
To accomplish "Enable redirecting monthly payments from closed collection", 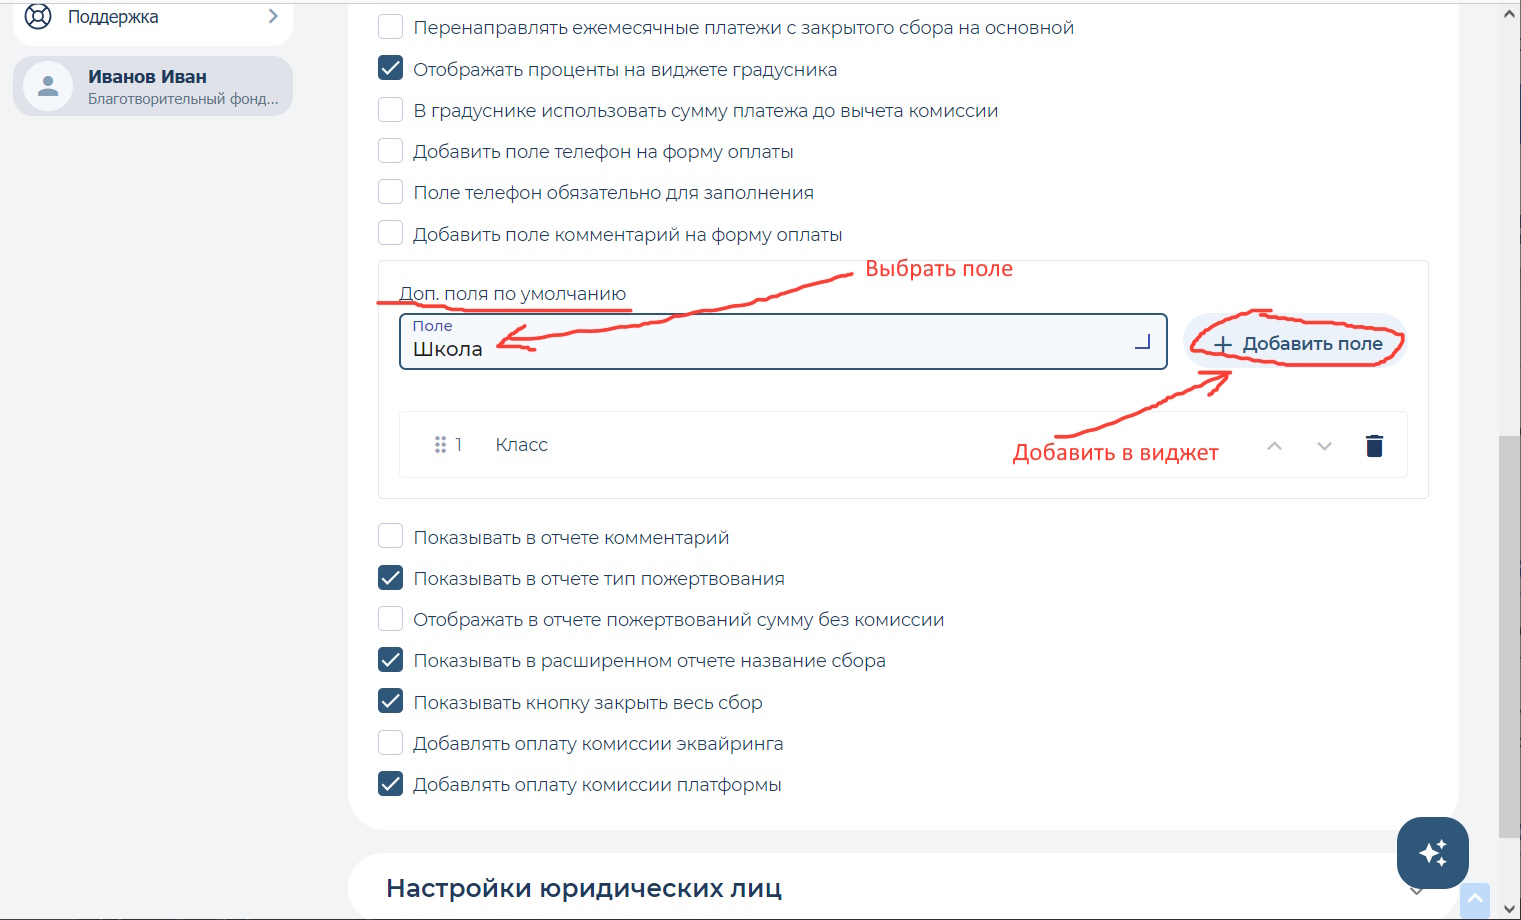I will [391, 28].
